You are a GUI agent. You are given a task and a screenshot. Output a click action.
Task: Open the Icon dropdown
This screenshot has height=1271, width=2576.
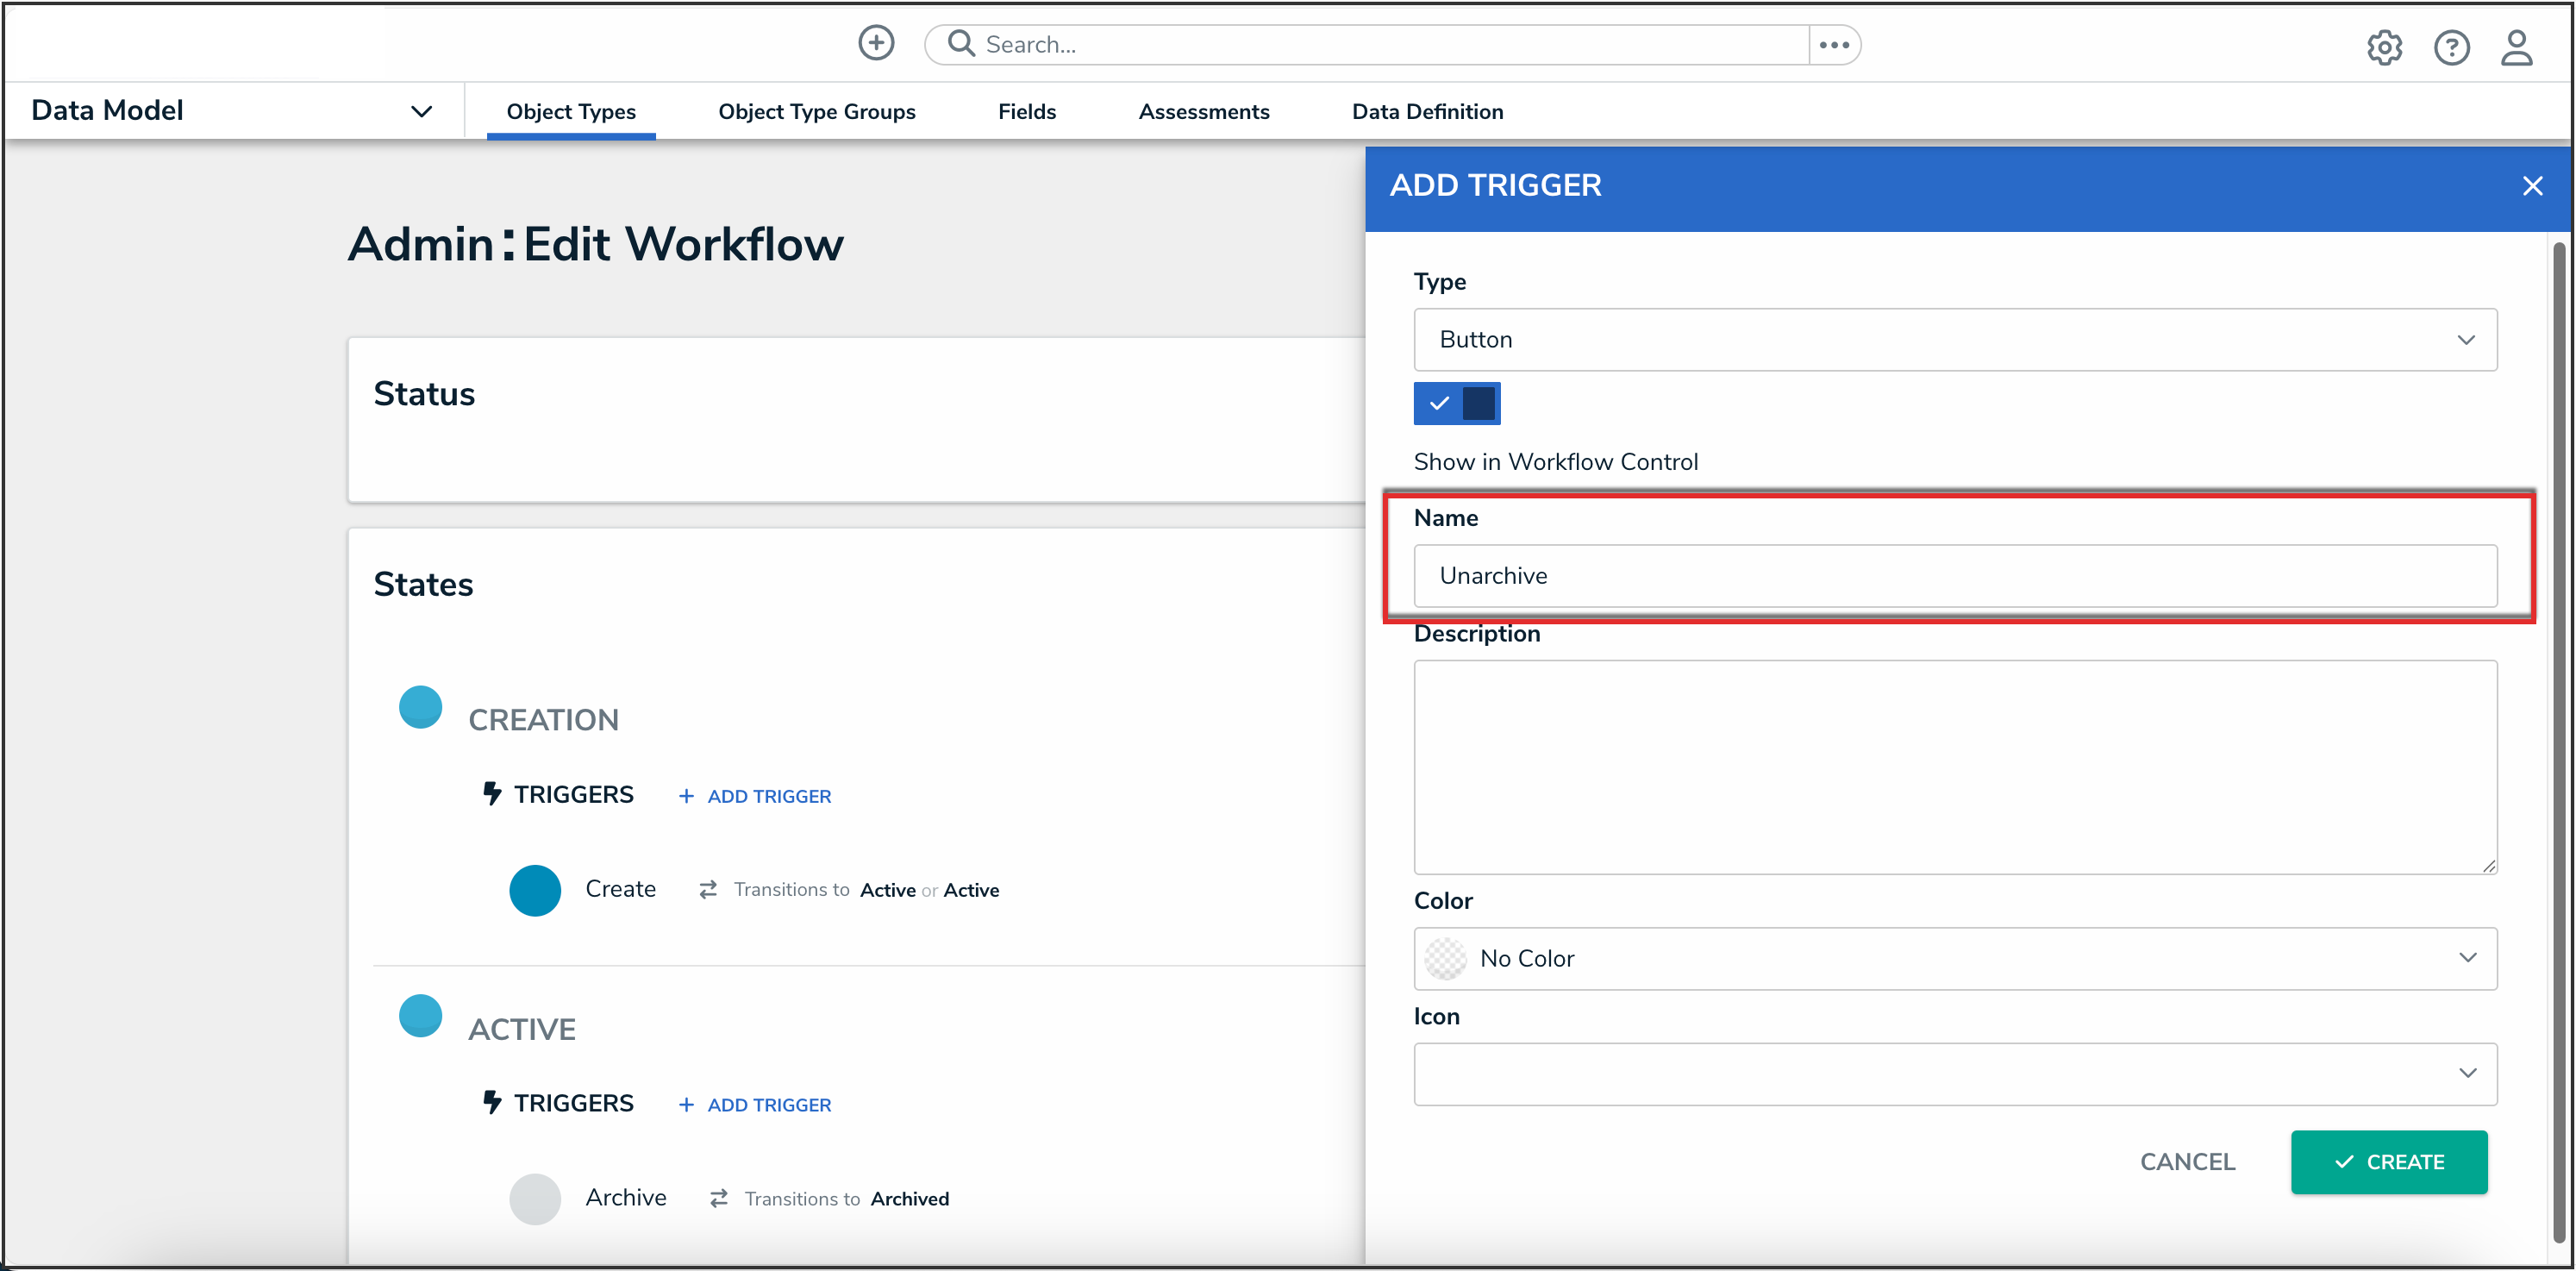(x=1954, y=1073)
